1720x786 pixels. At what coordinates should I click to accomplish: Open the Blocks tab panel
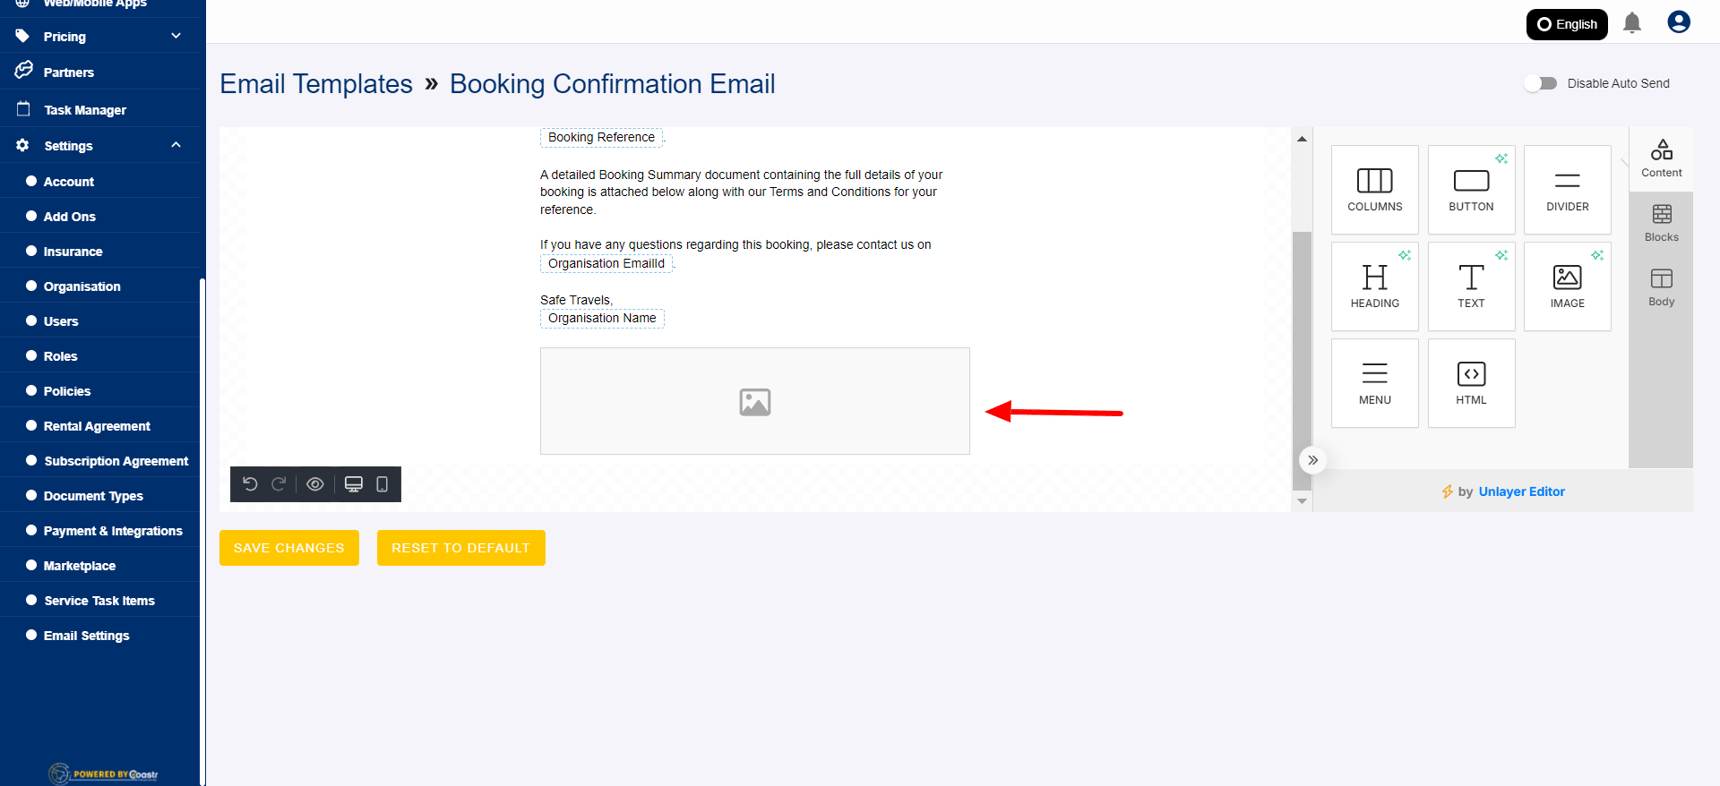click(1660, 221)
